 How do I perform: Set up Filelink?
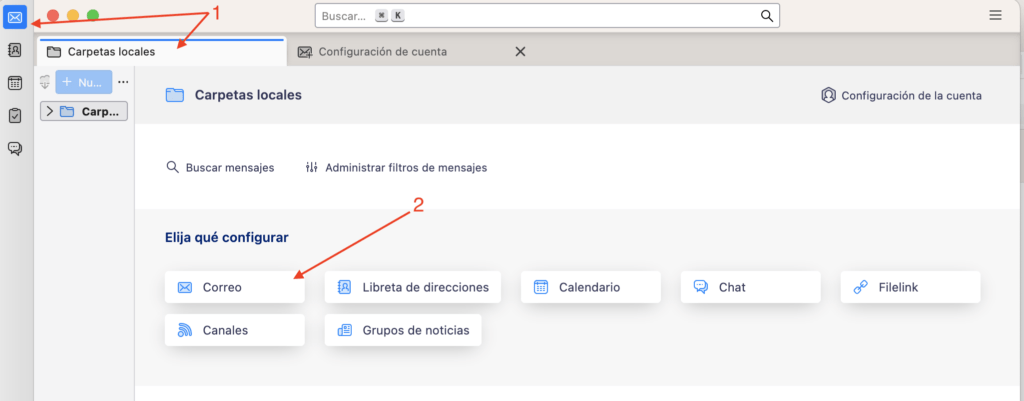click(x=910, y=287)
